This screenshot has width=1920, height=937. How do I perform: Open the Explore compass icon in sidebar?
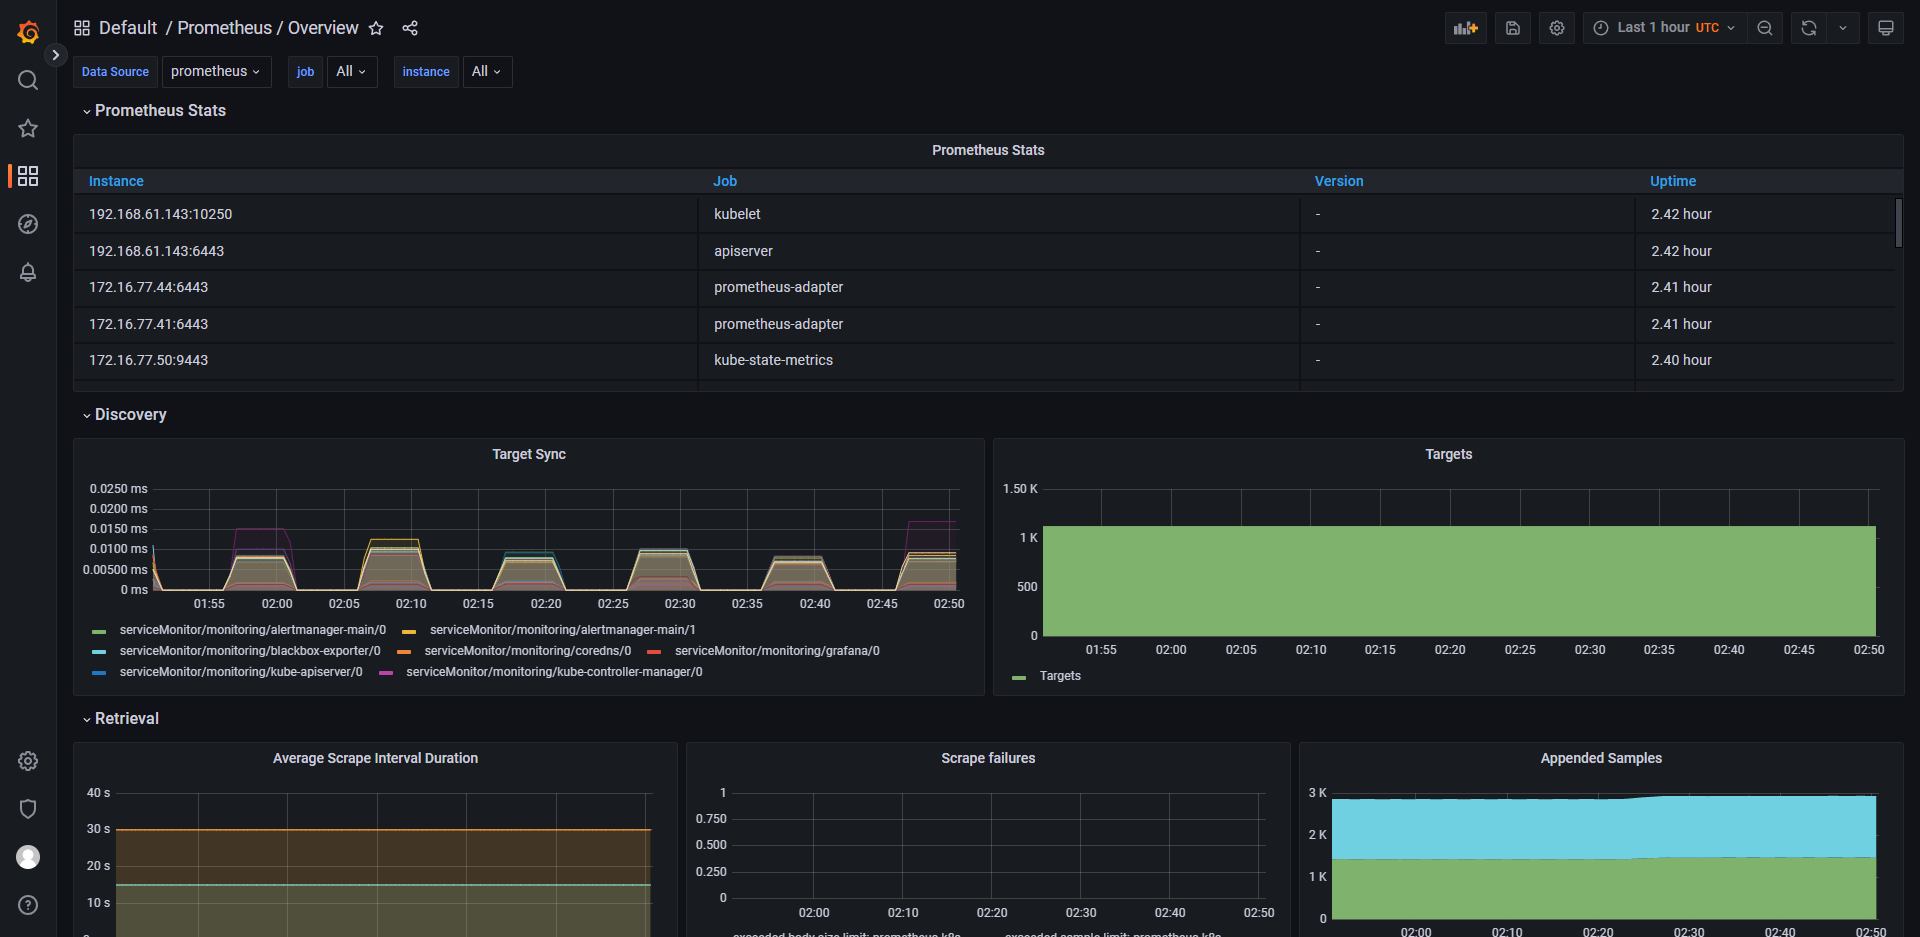pyautogui.click(x=28, y=224)
